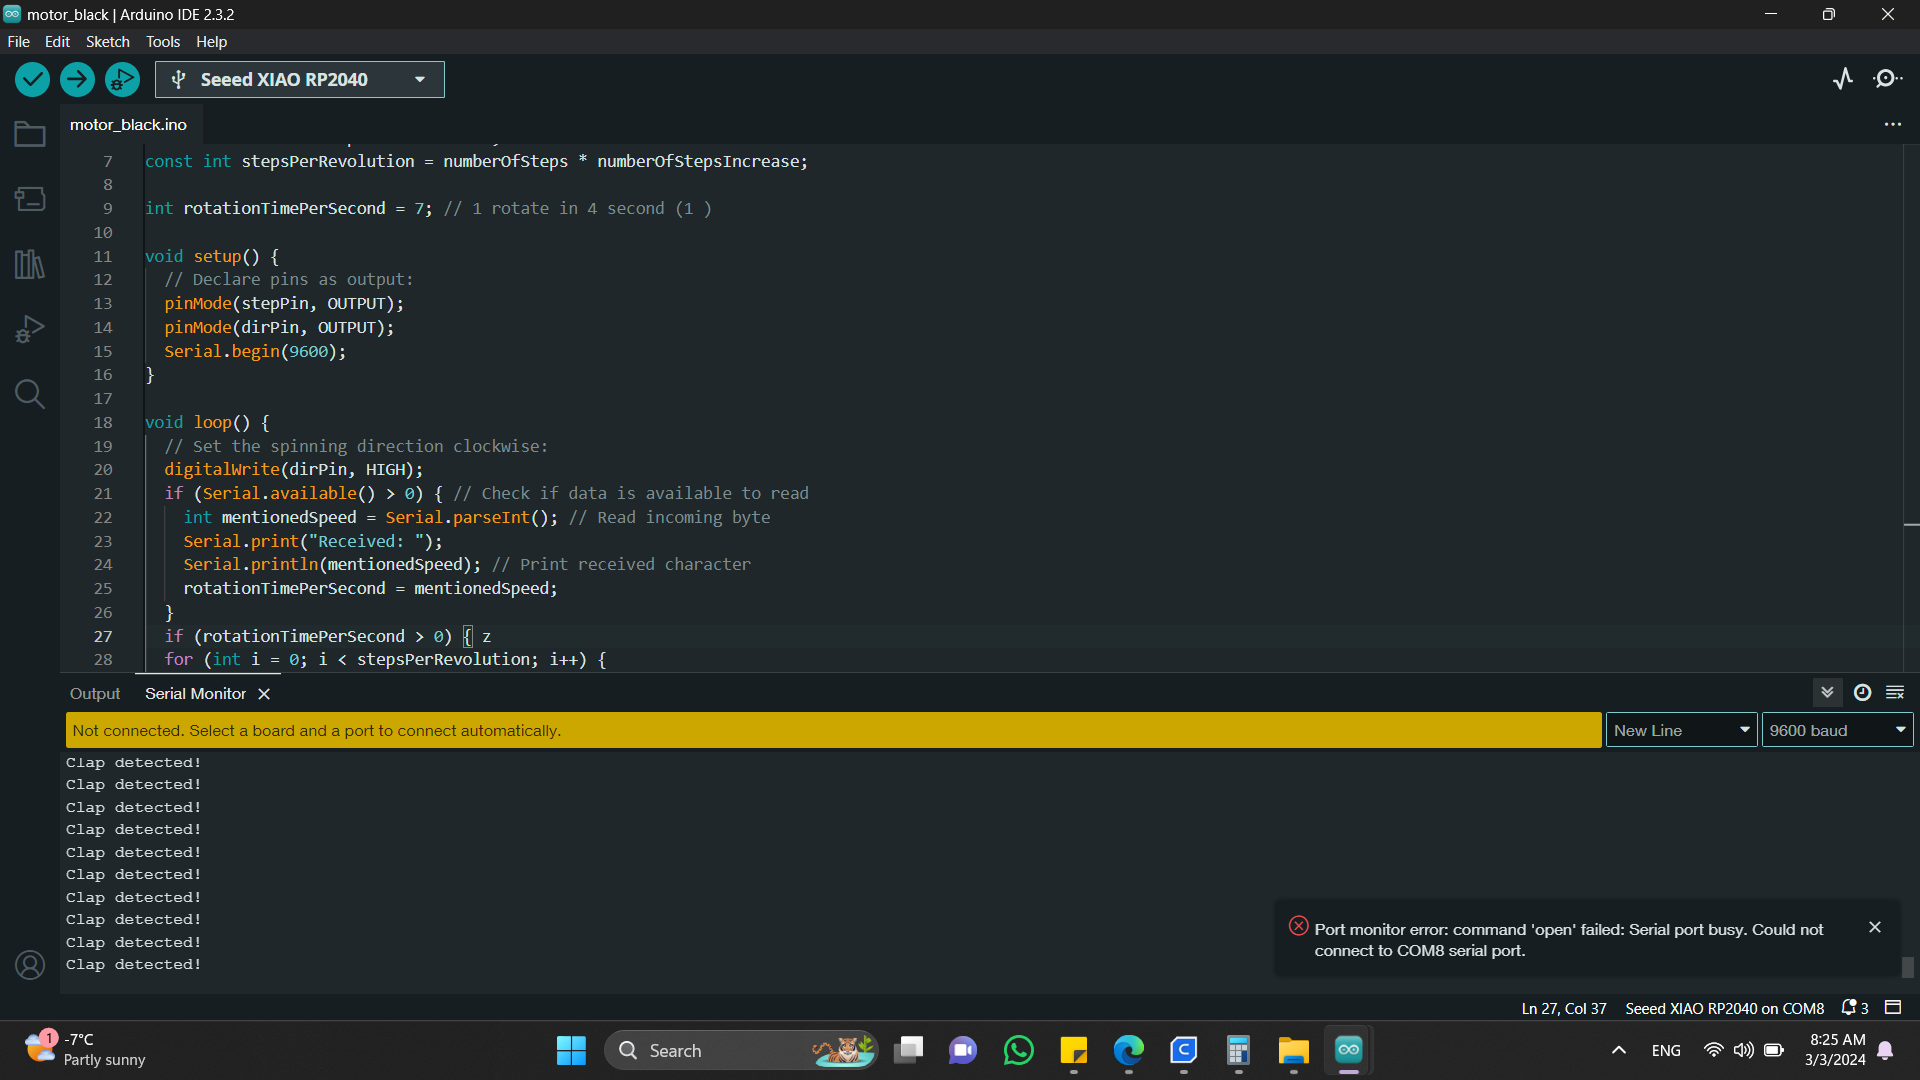Open Microsoft Edge from the taskbar

[1128, 1050]
